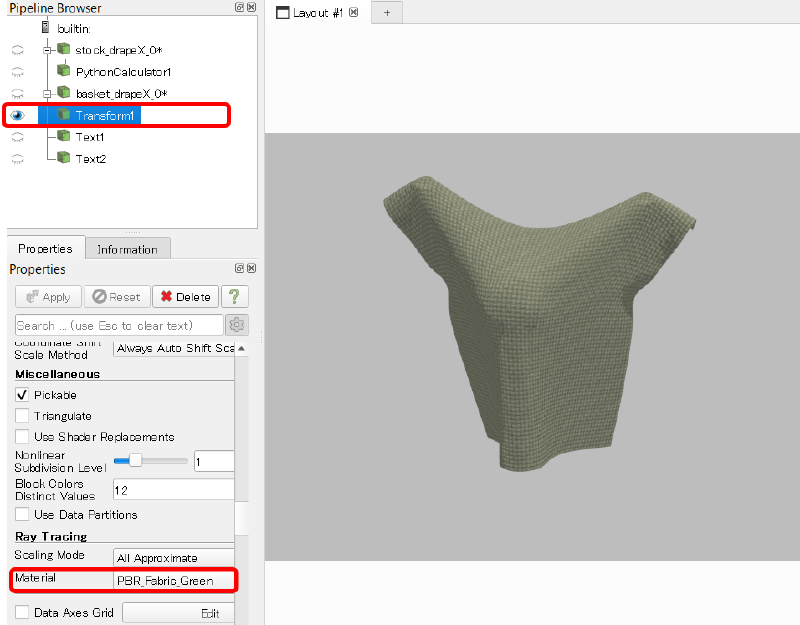
Task: Click the Layout #1 tab icon
Action: (x=283, y=13)
